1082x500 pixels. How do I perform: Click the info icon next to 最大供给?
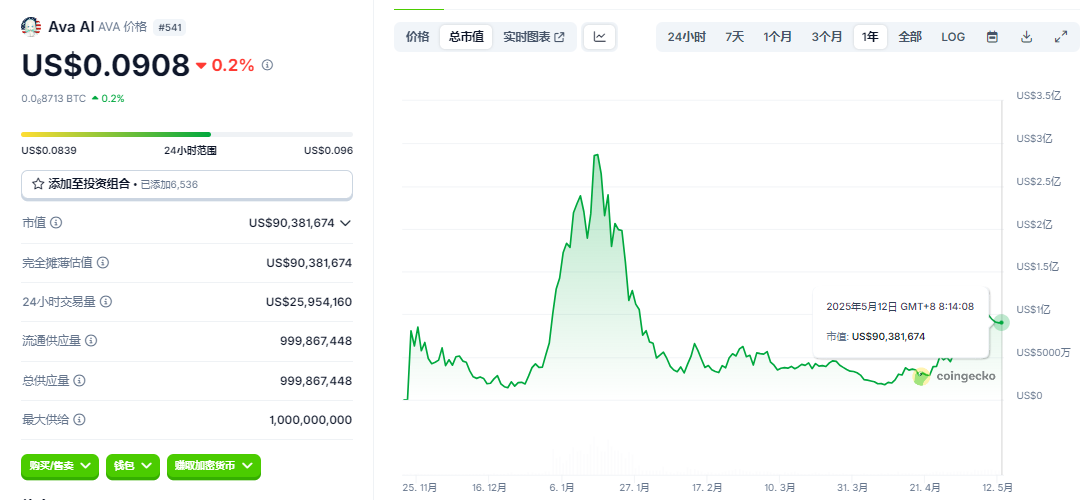coord(79,420)
